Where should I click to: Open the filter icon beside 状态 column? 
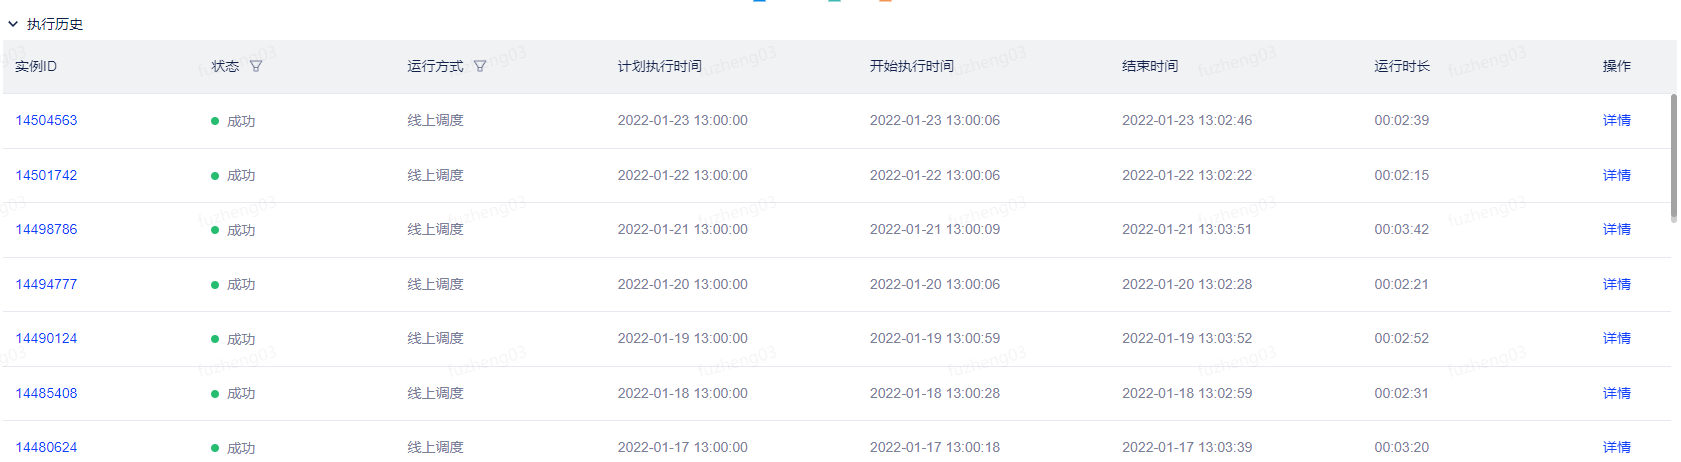point(256,66)
